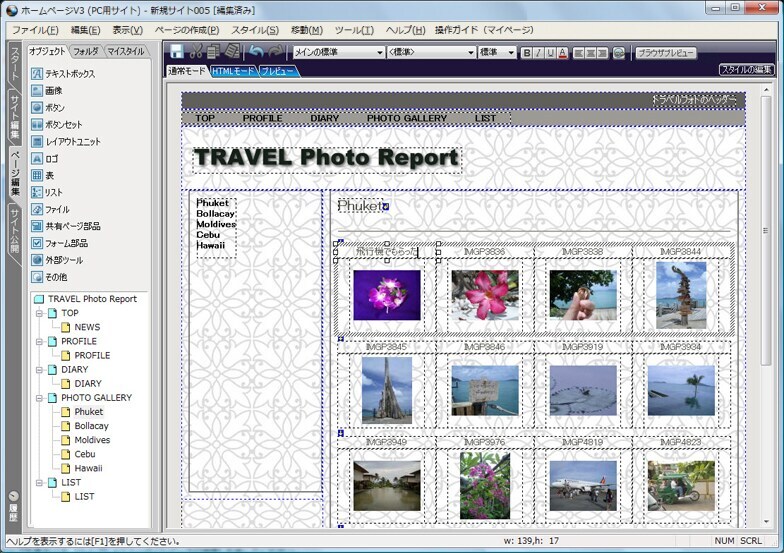Open the ファイル(F) menu
This screenshot has width=784, height=553.
[x=35, y=30]
